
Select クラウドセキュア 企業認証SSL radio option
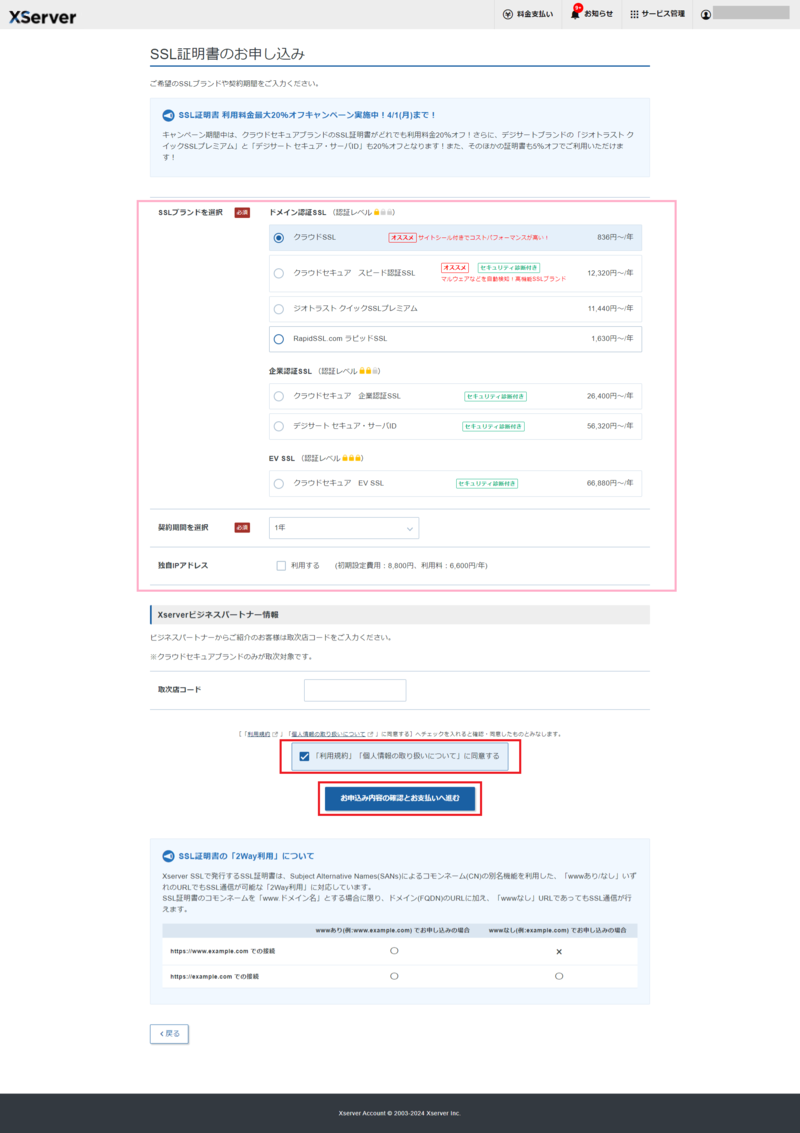(279, 396)
